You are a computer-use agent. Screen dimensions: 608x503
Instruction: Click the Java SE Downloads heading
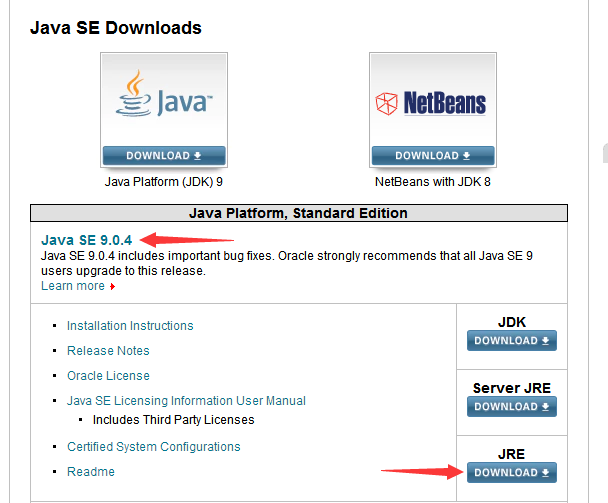point(116,28)
